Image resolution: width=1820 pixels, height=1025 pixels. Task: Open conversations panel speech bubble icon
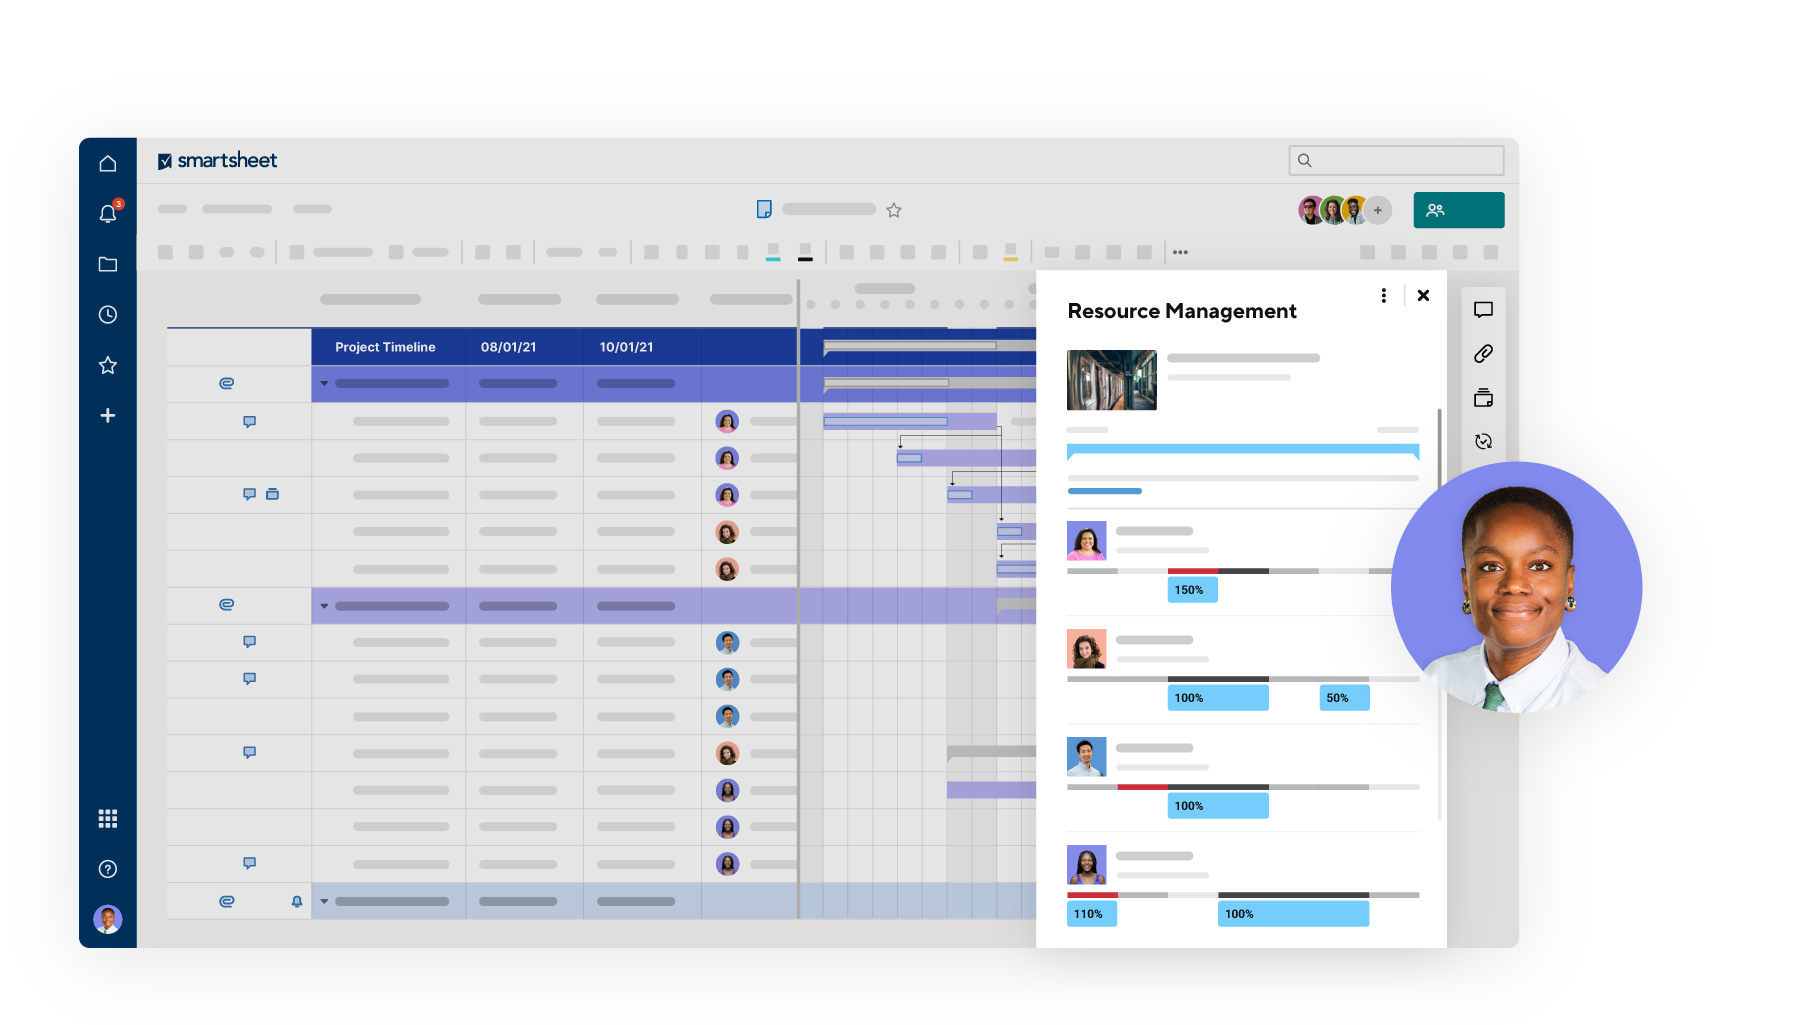click(x=1483, y=310)
